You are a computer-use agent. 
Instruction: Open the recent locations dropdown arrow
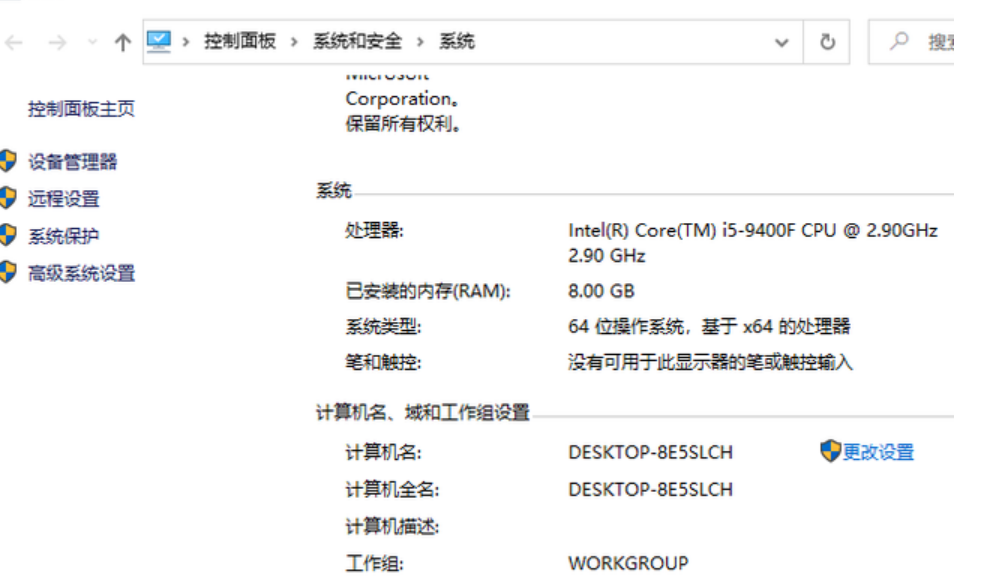coord(93,42)
